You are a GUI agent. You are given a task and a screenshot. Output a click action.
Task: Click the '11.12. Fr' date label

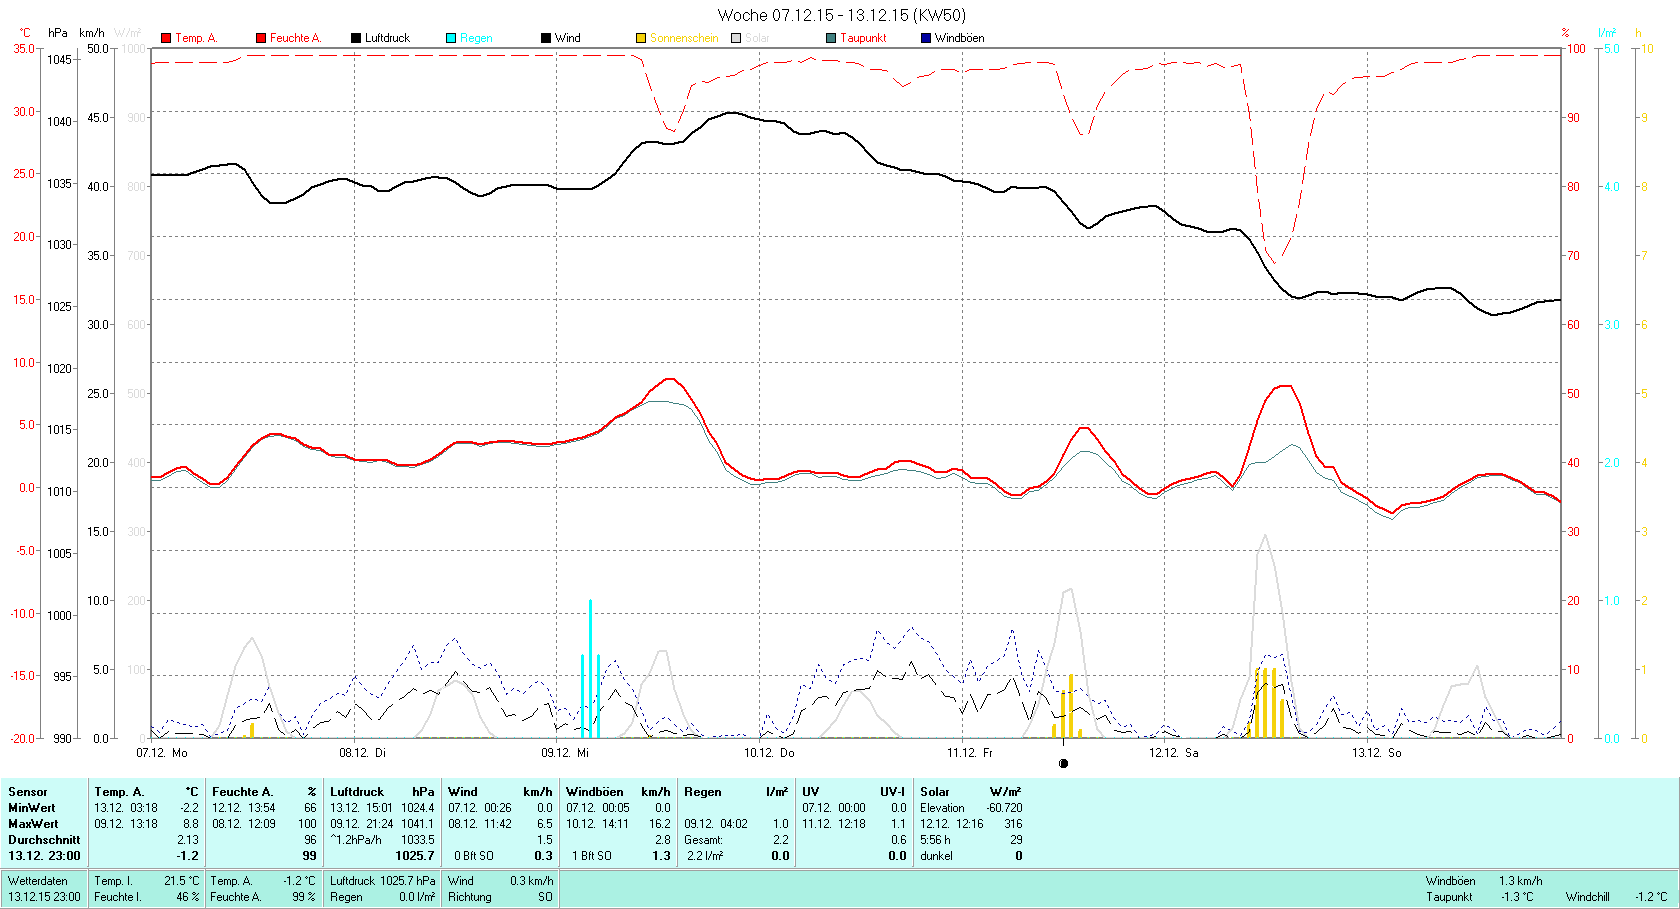point(970,753)
